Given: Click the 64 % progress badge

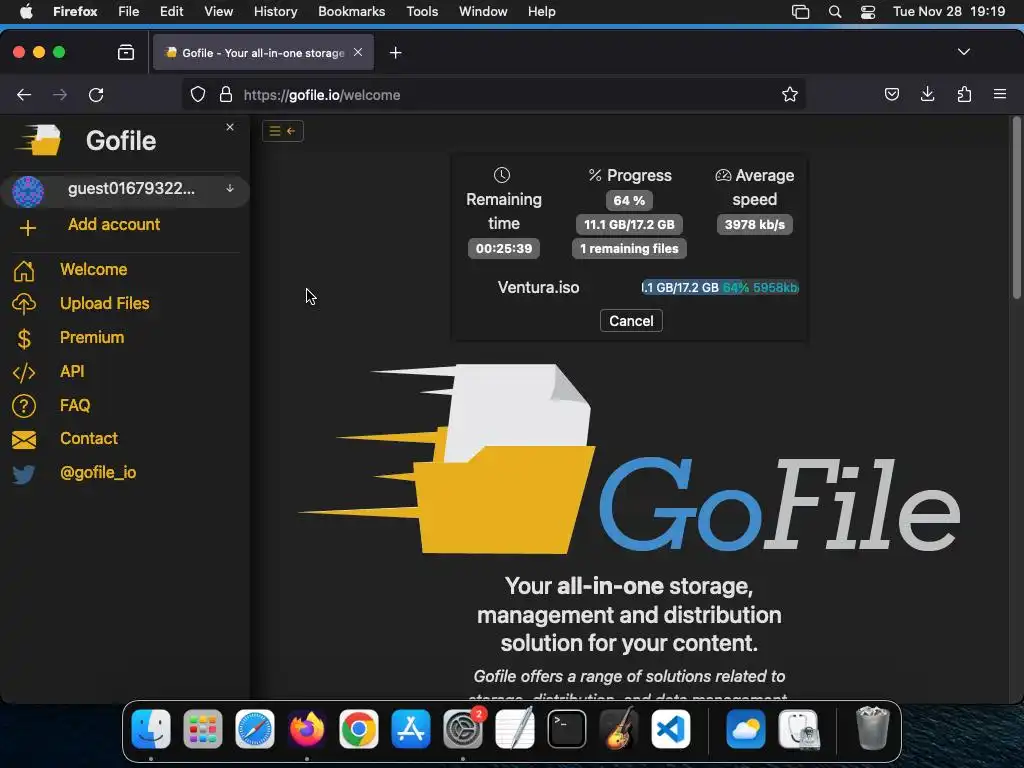Looking at the screenshot, I should click(629, 200).
